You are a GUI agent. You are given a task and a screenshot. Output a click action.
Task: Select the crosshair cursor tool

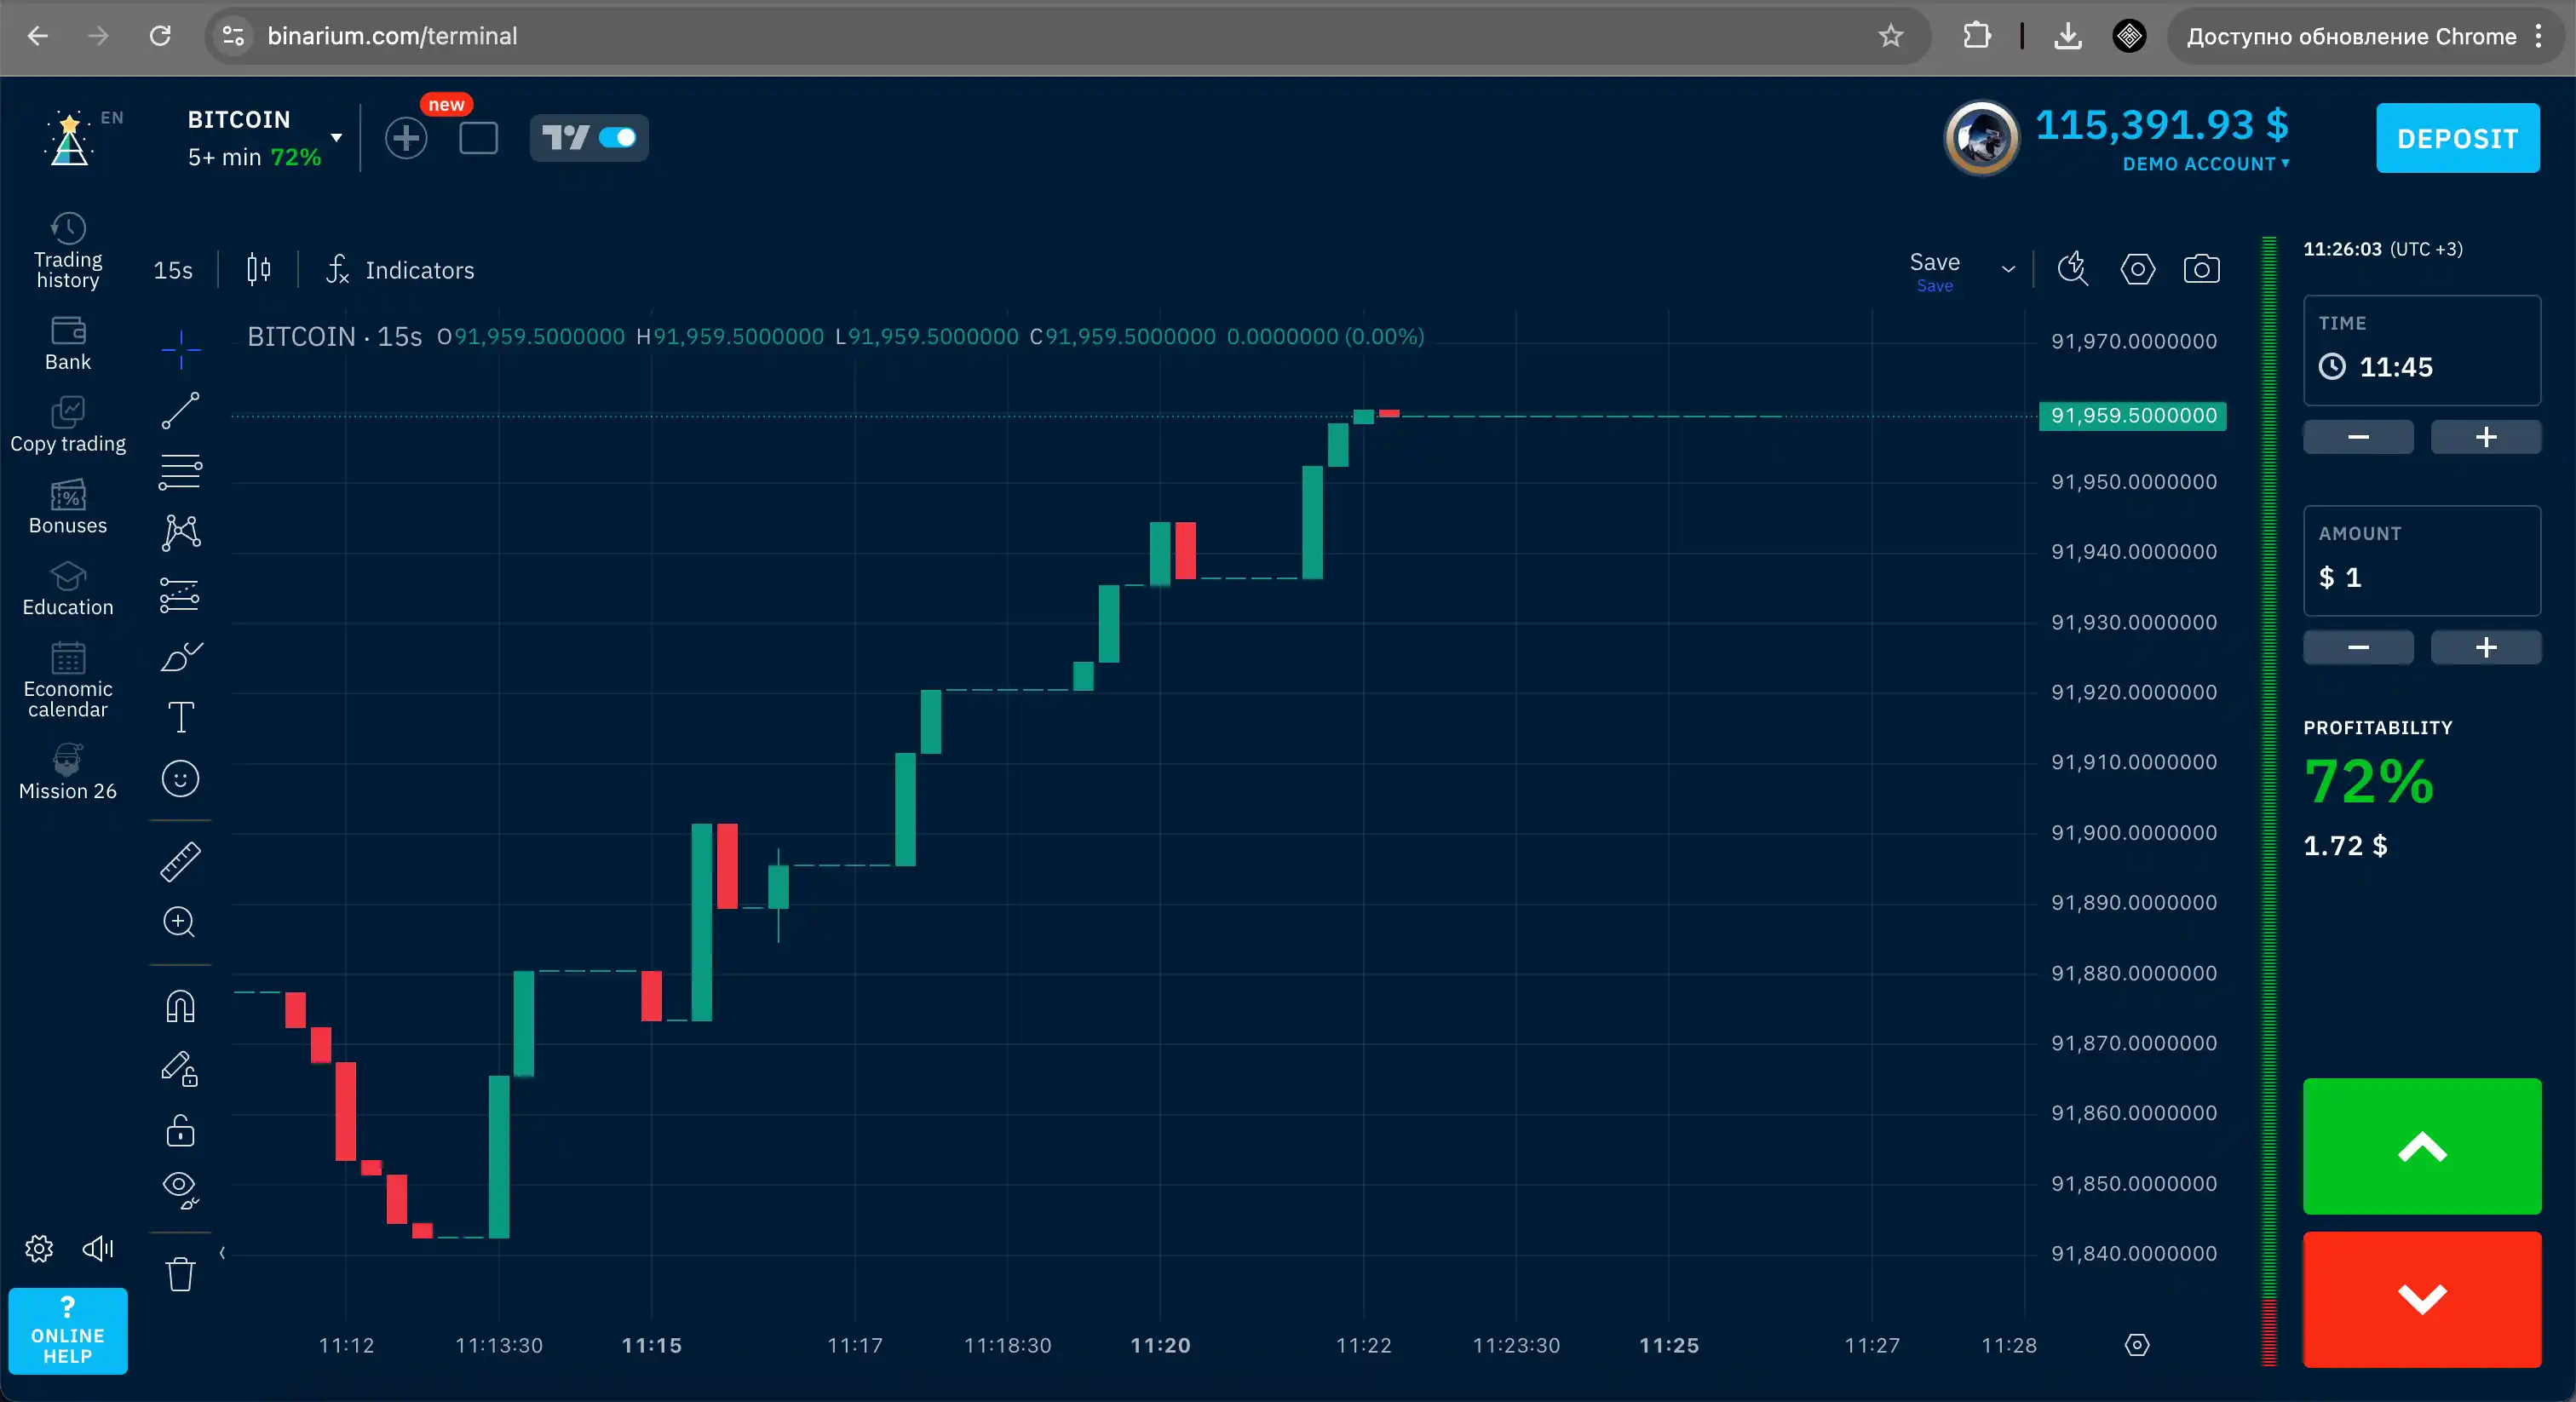point(181,349)
